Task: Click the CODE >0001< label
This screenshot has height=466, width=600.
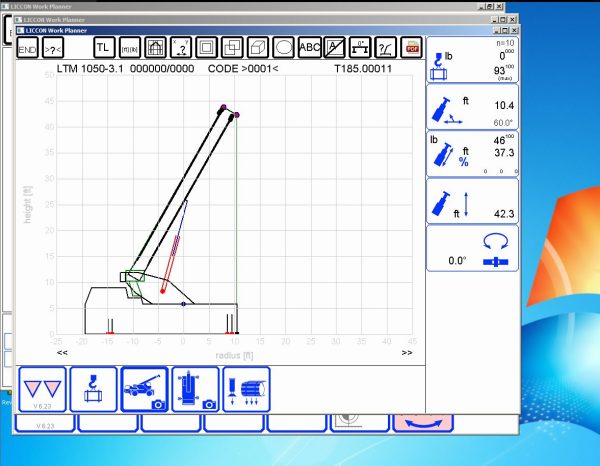Action: [243, 69]
